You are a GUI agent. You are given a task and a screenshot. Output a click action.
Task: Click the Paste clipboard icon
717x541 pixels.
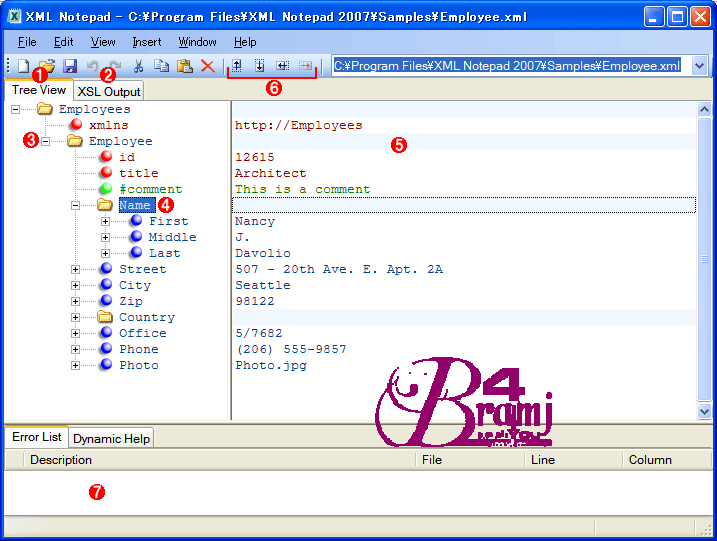184,66
